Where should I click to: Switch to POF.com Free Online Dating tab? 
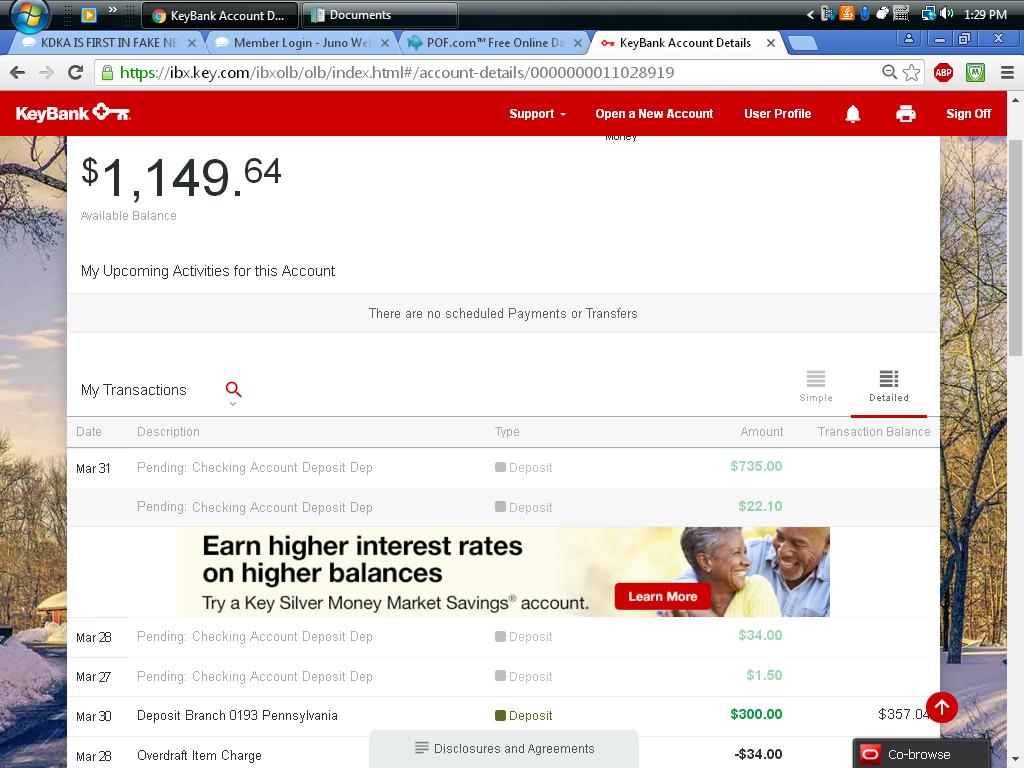click(x=495, y=43)
